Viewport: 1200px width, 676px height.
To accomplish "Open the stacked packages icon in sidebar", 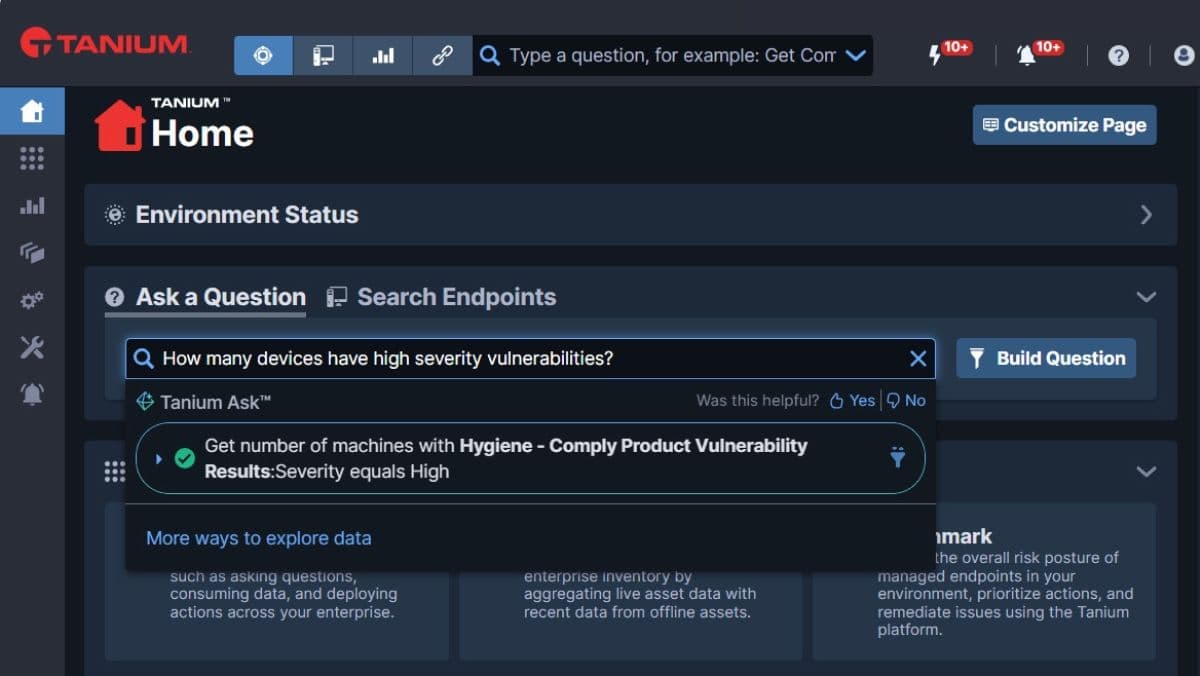I will point(32,253).
